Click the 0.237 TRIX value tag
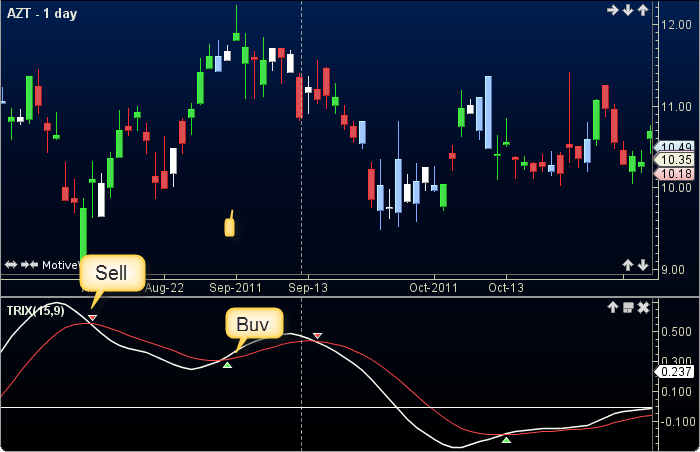Viewport: 700px width, 452px height. point(675,372)
